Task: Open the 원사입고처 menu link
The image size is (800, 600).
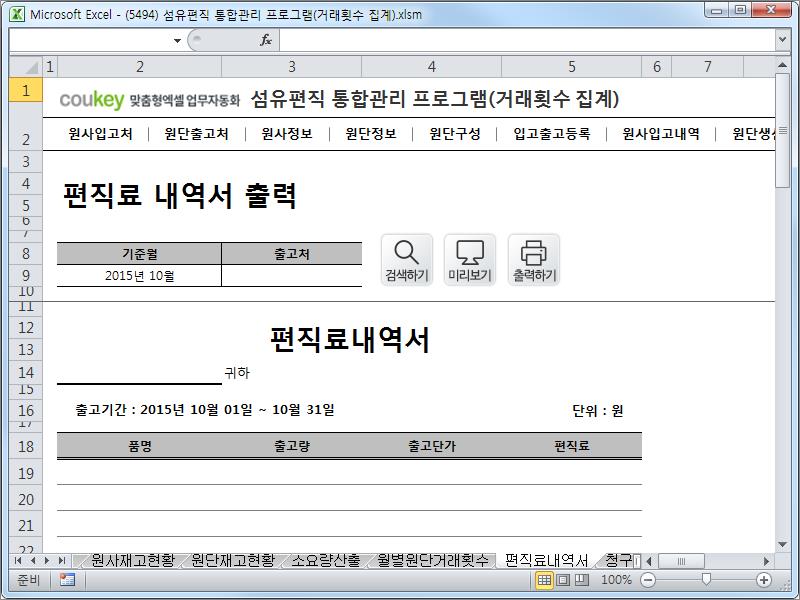Action: tap(101, 134)
